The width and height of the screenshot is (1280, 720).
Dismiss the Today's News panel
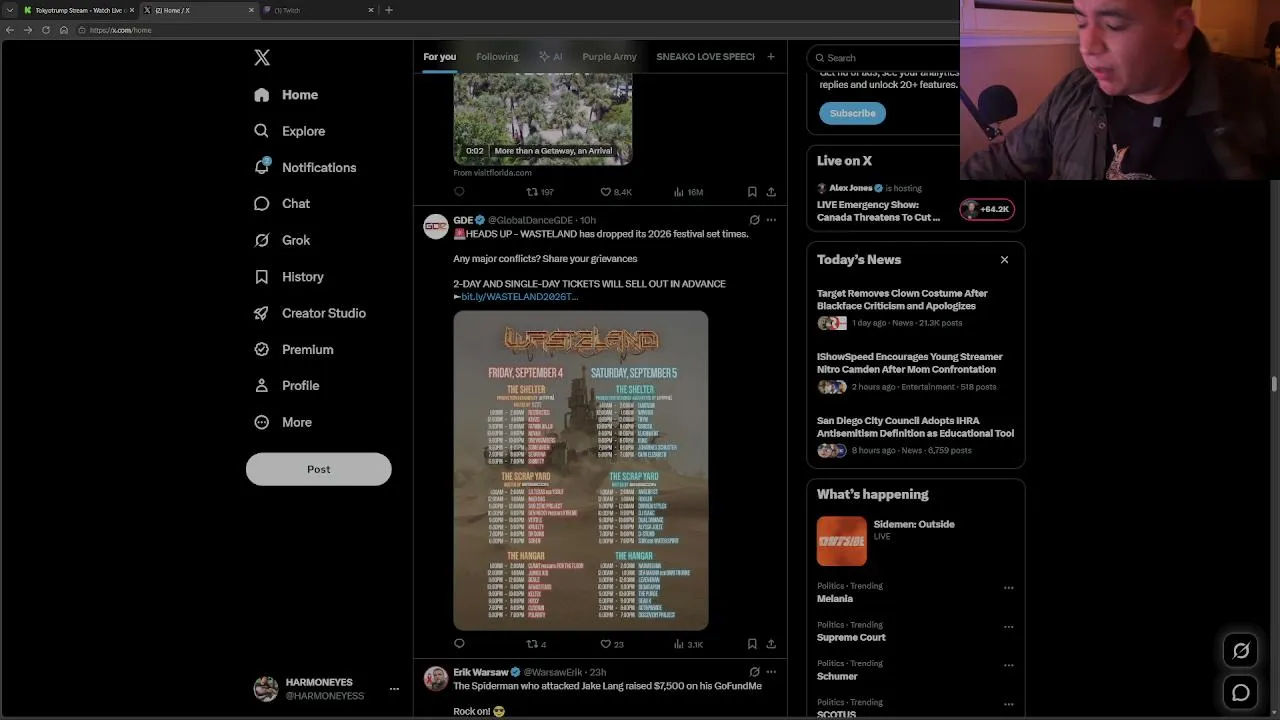(1004, 260)
